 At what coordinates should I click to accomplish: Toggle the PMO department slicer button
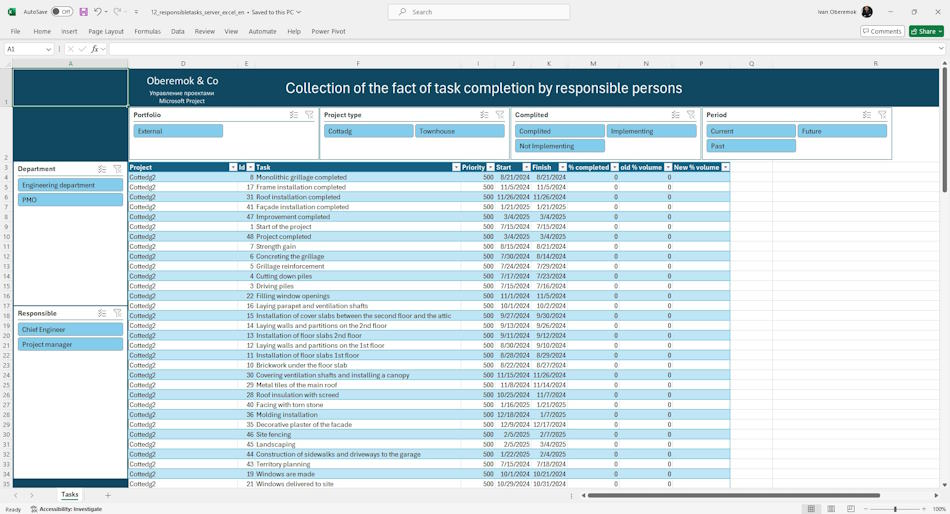70,199
